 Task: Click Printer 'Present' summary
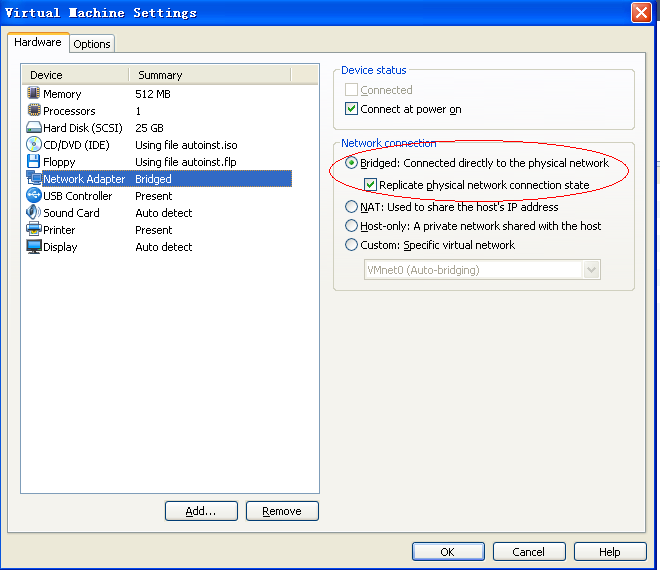click(154, 230)
